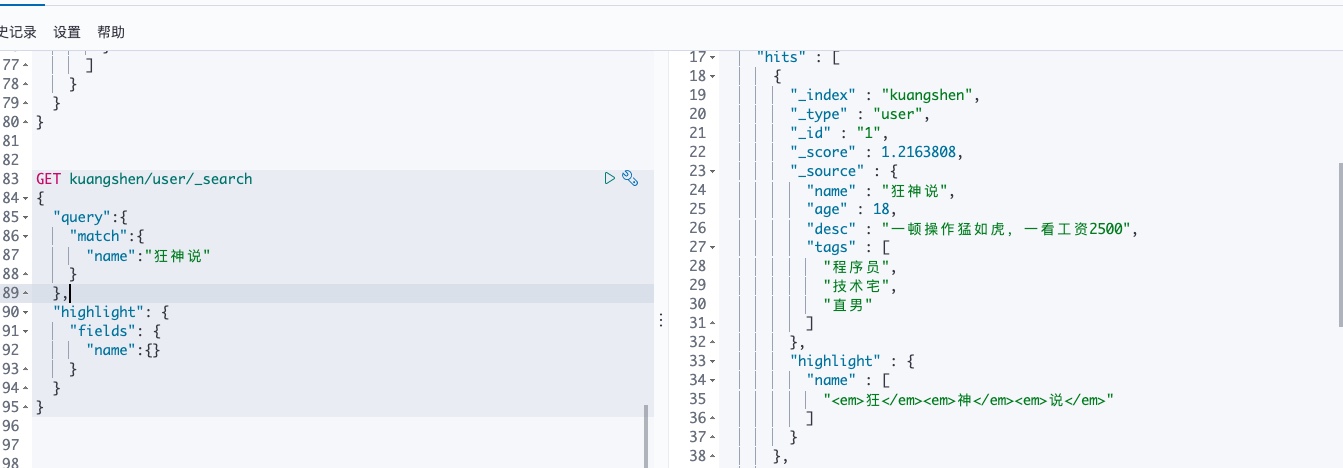The image size is (1343, 468).
Task: Open the 历史记录 history tab
Action: [18, 32]
